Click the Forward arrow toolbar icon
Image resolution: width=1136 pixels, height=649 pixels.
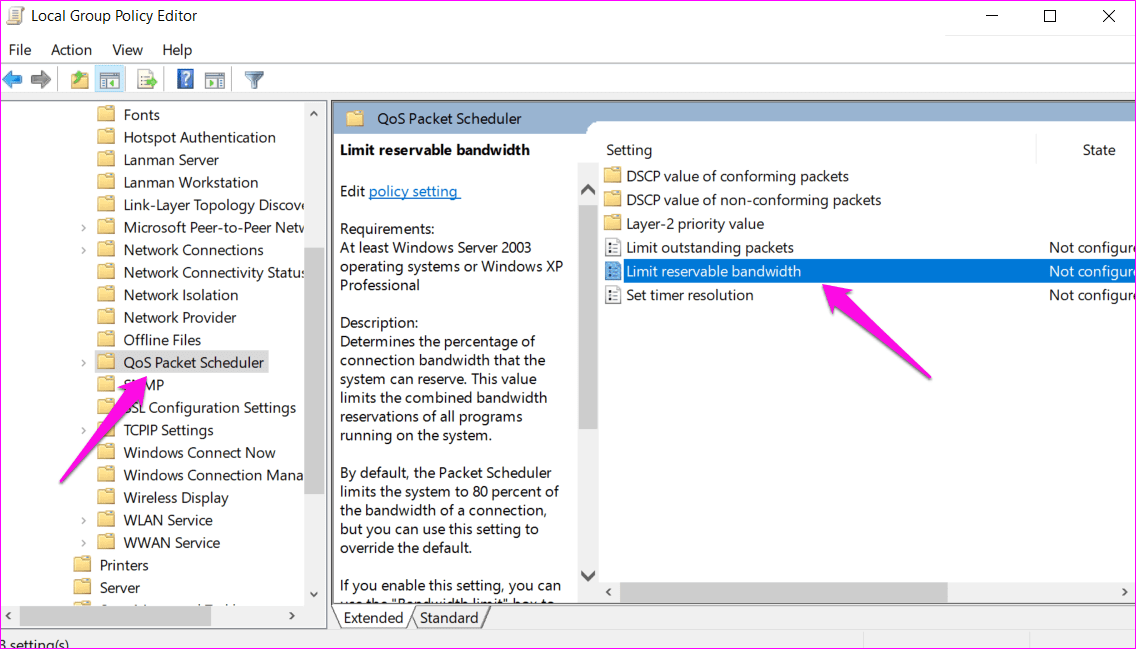pos(41,80)
